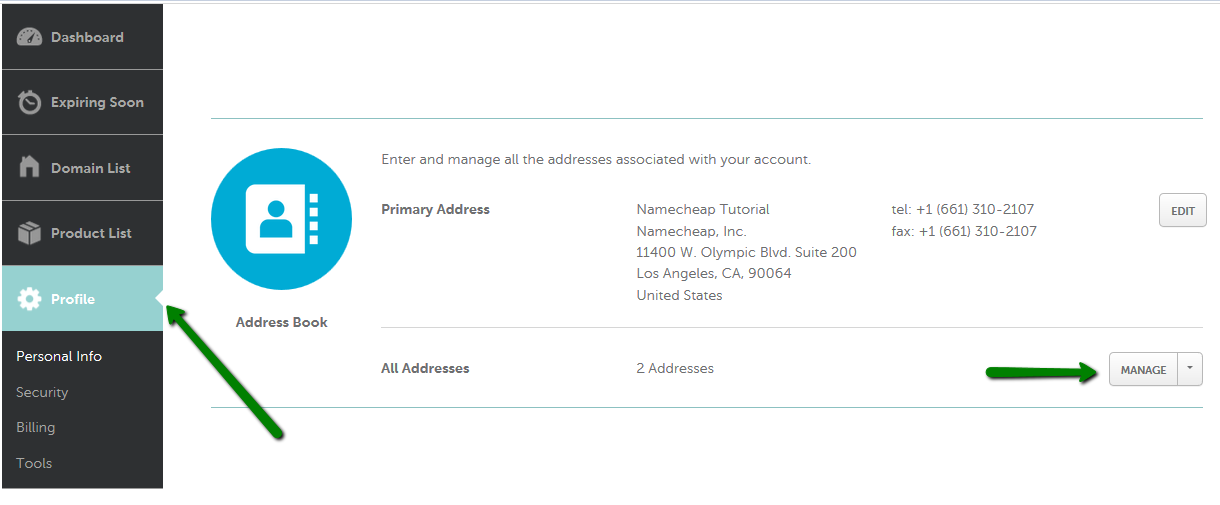Open the Product List page
1220x505 pixels.
click(x=82, y=233)
